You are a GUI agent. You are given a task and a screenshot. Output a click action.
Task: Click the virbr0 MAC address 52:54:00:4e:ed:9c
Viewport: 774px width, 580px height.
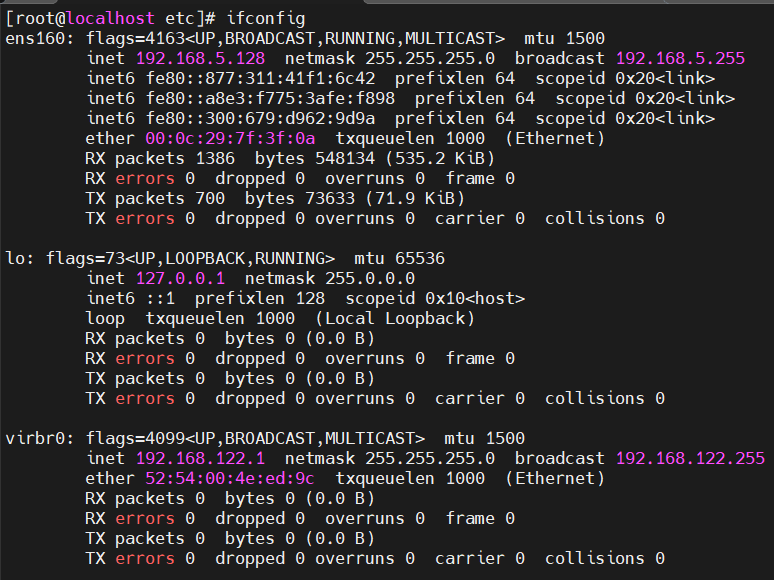point(230,478)
